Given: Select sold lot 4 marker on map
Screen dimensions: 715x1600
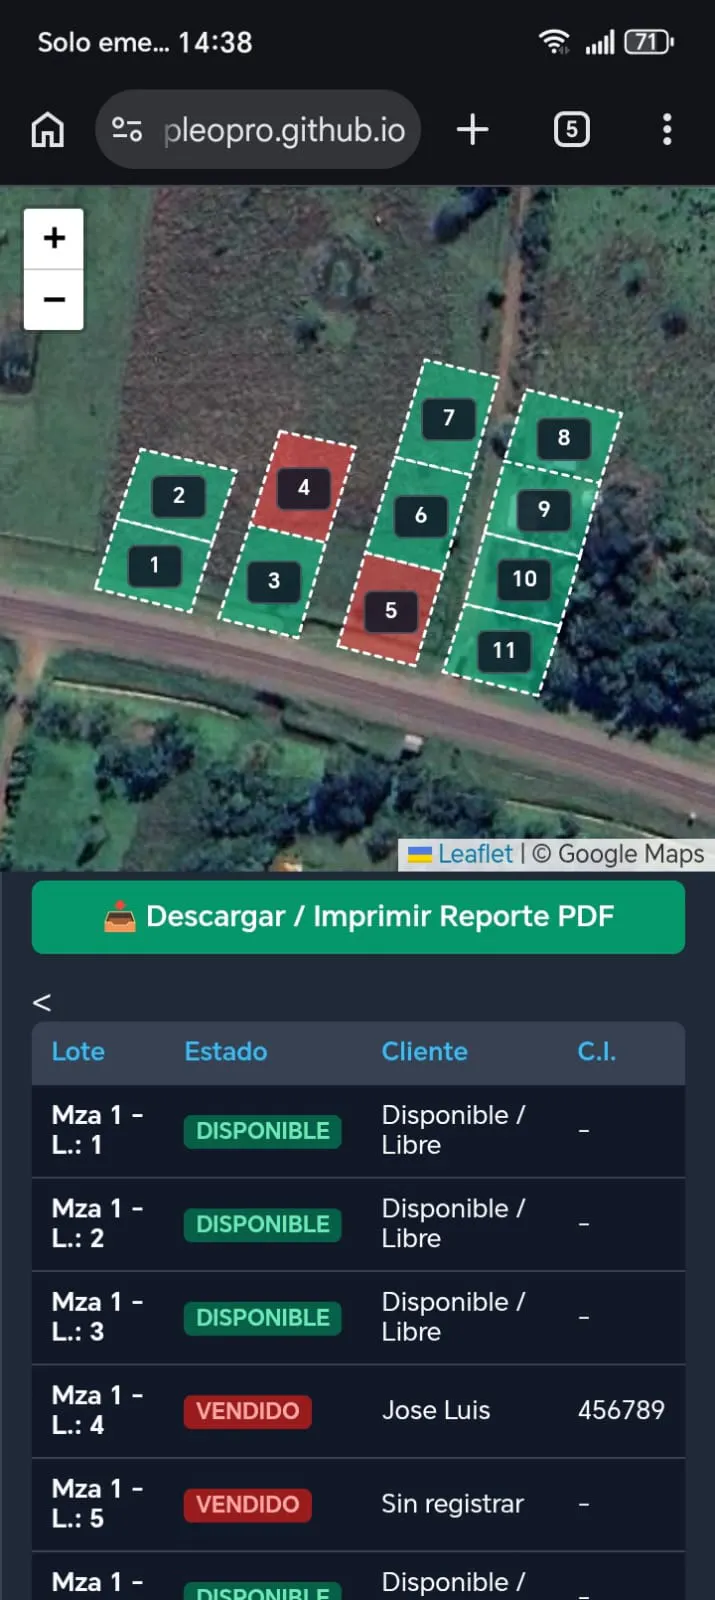Looking at the screenshot, I should coord(304,488).
